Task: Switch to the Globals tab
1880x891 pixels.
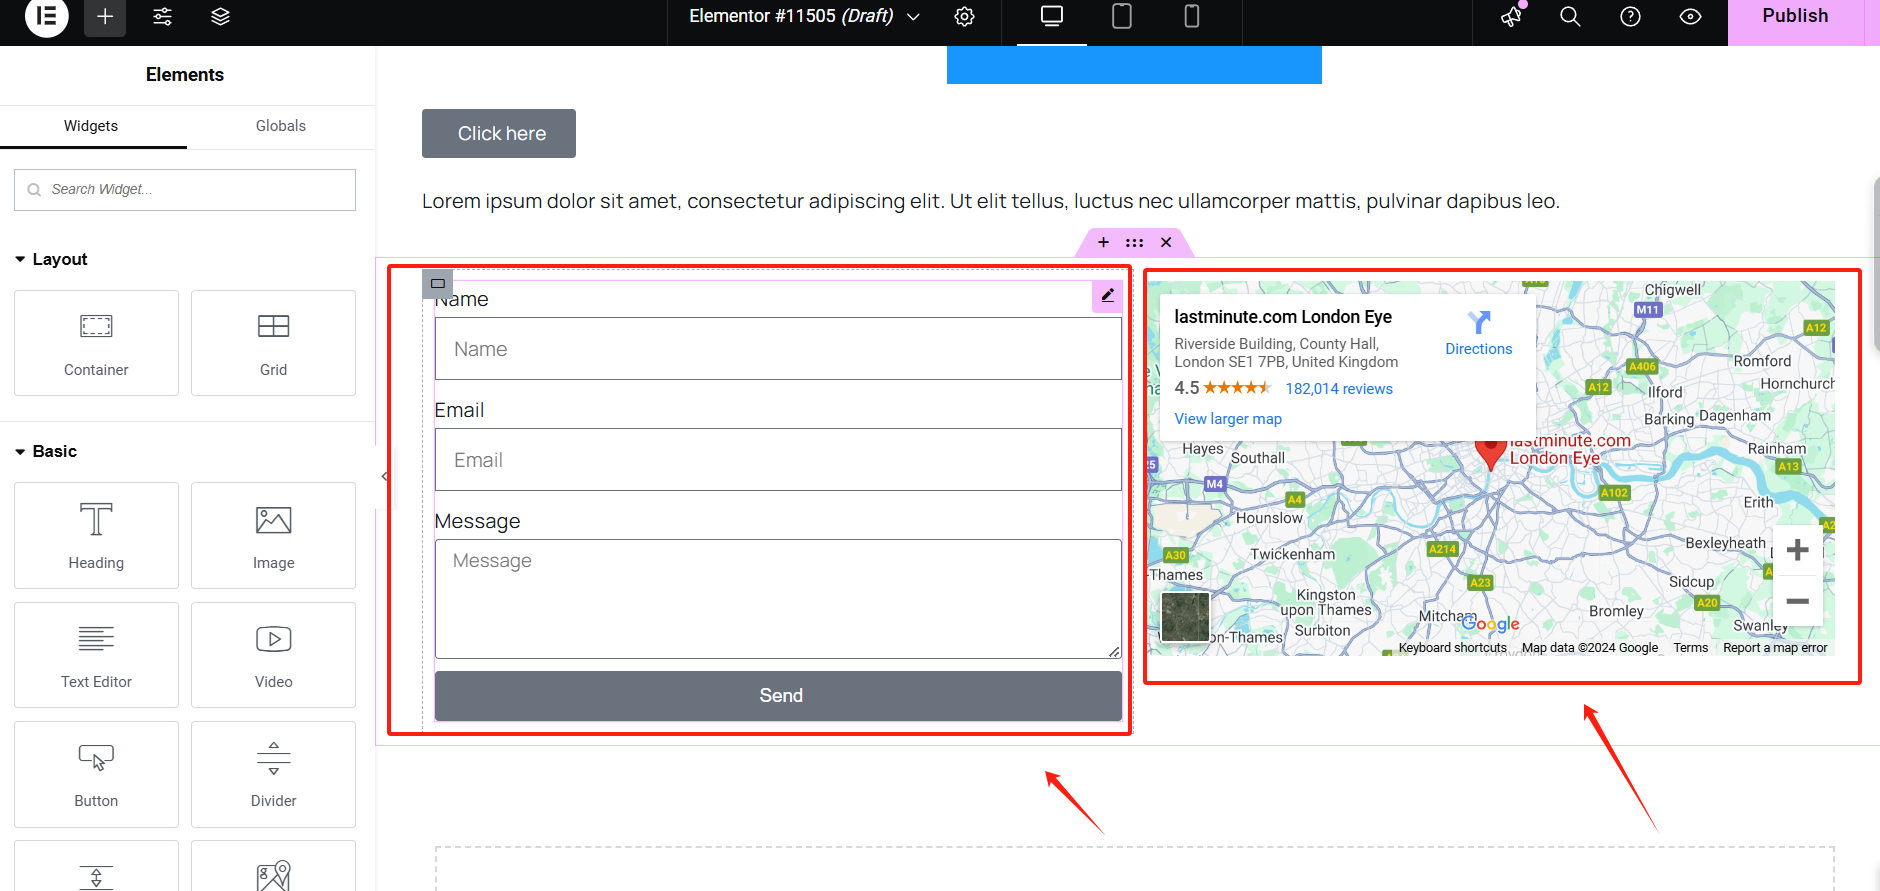Action: click(x=280, y=126)
